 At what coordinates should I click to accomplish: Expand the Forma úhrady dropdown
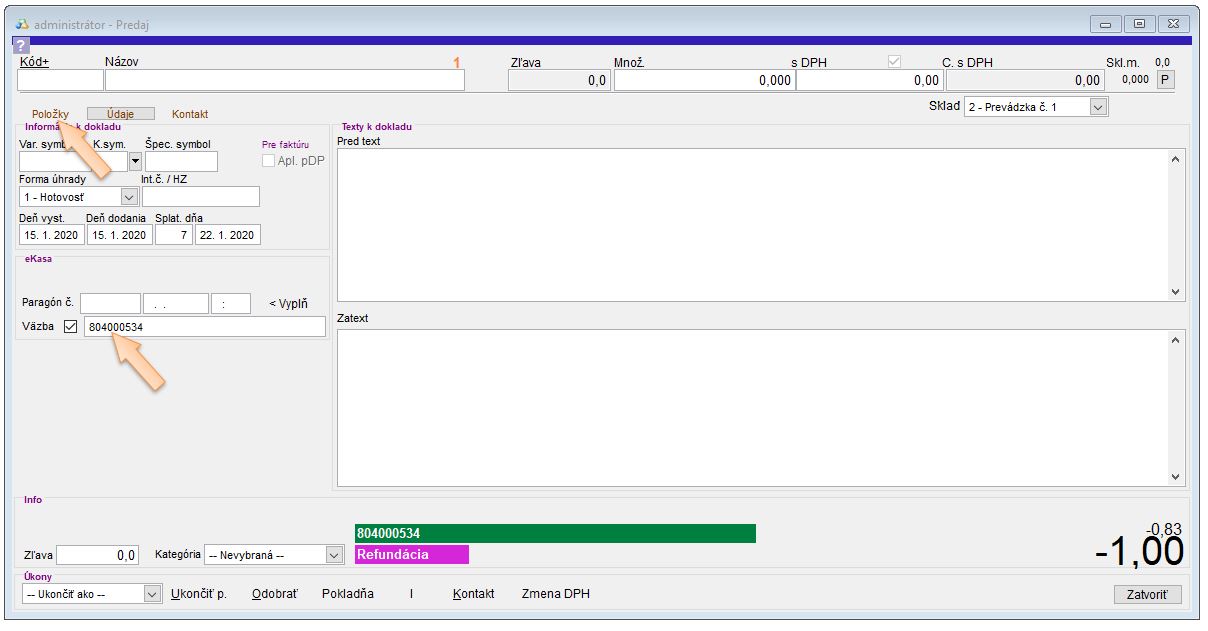pos(128,197)
